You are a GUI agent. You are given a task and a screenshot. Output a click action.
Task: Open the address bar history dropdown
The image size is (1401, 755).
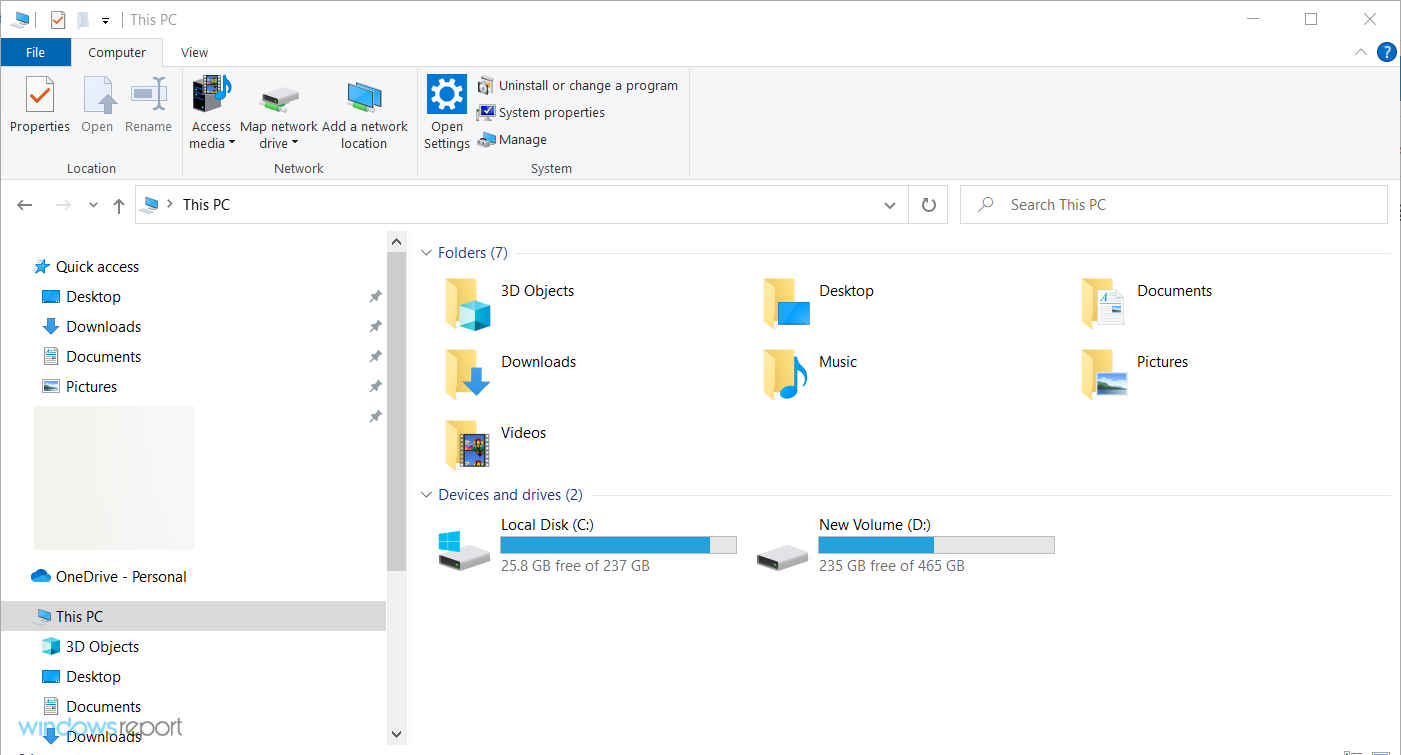889,204
